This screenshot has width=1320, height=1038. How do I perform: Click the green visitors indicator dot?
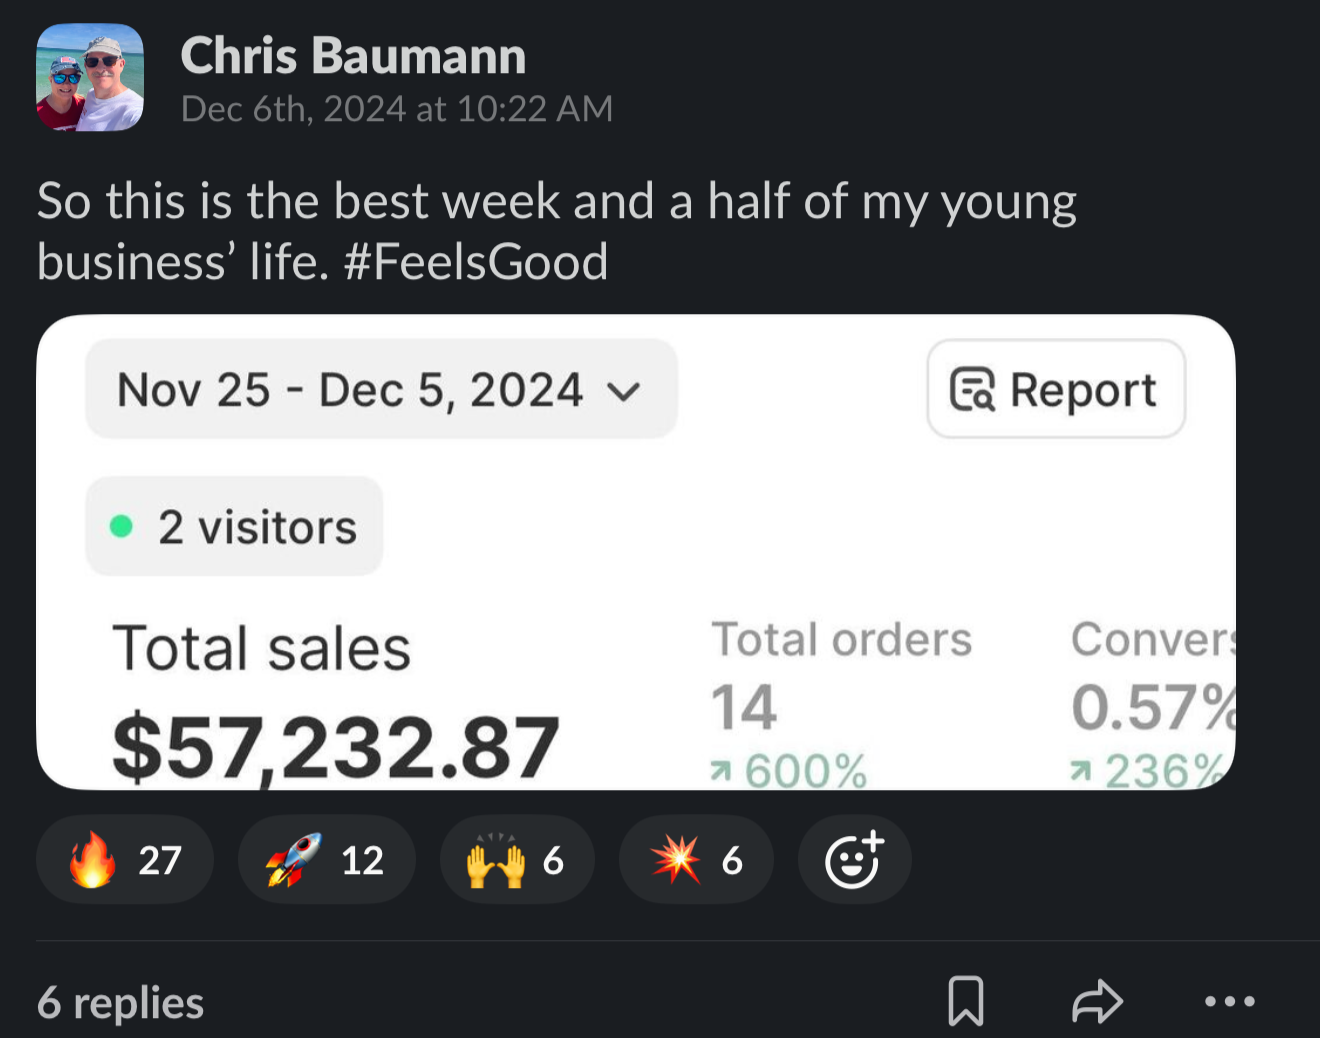click(122, 526)
